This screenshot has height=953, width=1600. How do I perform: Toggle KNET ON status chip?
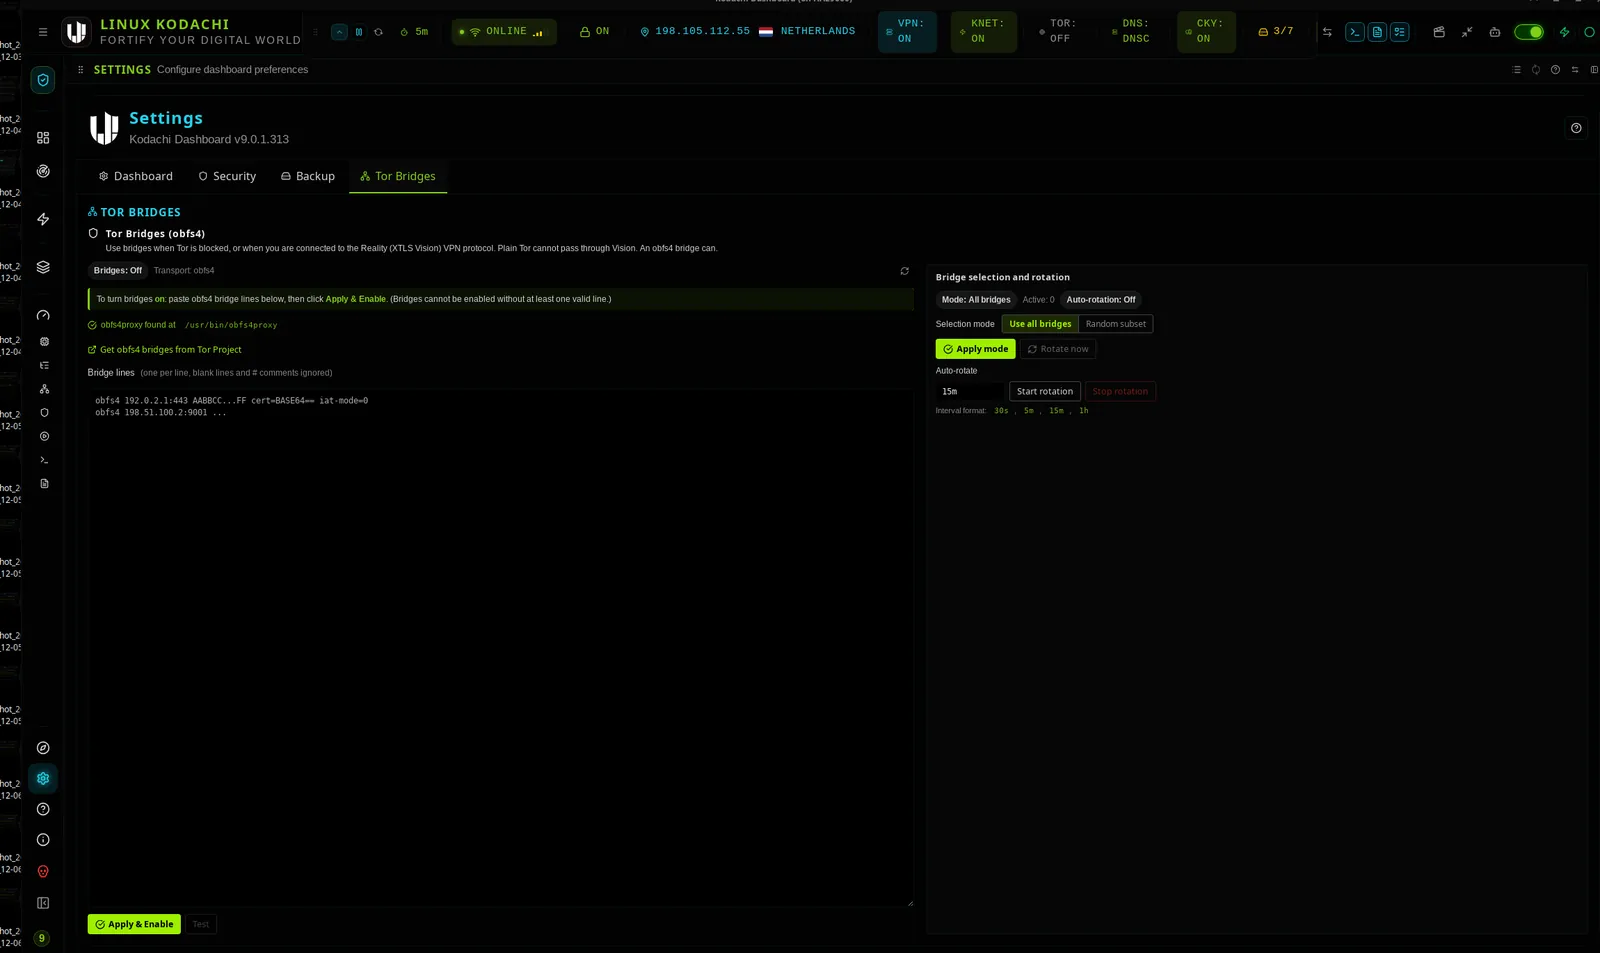pyautogui.click(x=984, y=32)
